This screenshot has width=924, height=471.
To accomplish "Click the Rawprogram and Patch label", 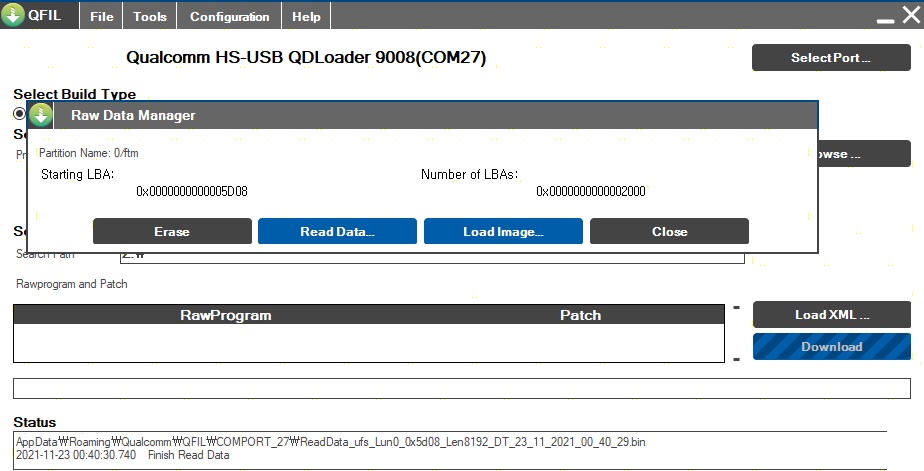I will click(x=72, y=284).
